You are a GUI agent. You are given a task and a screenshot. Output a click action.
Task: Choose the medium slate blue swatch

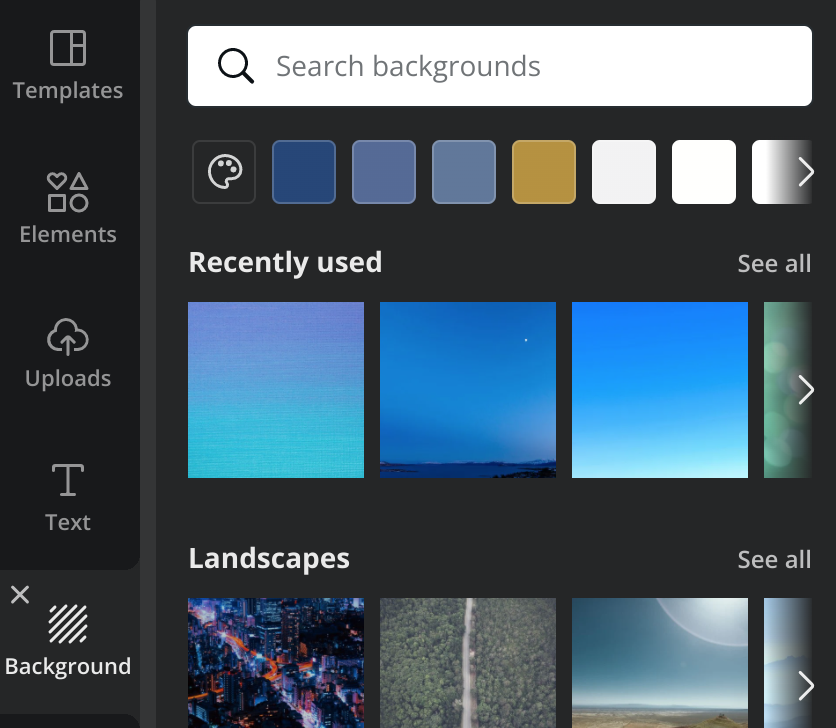click(384, 172)
